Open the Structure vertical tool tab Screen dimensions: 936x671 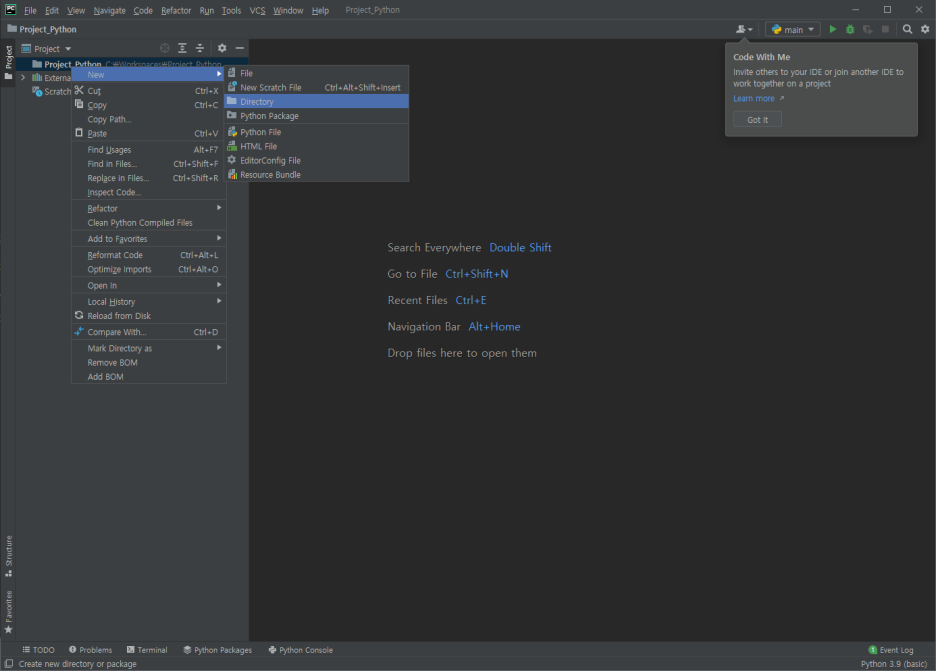8,556
